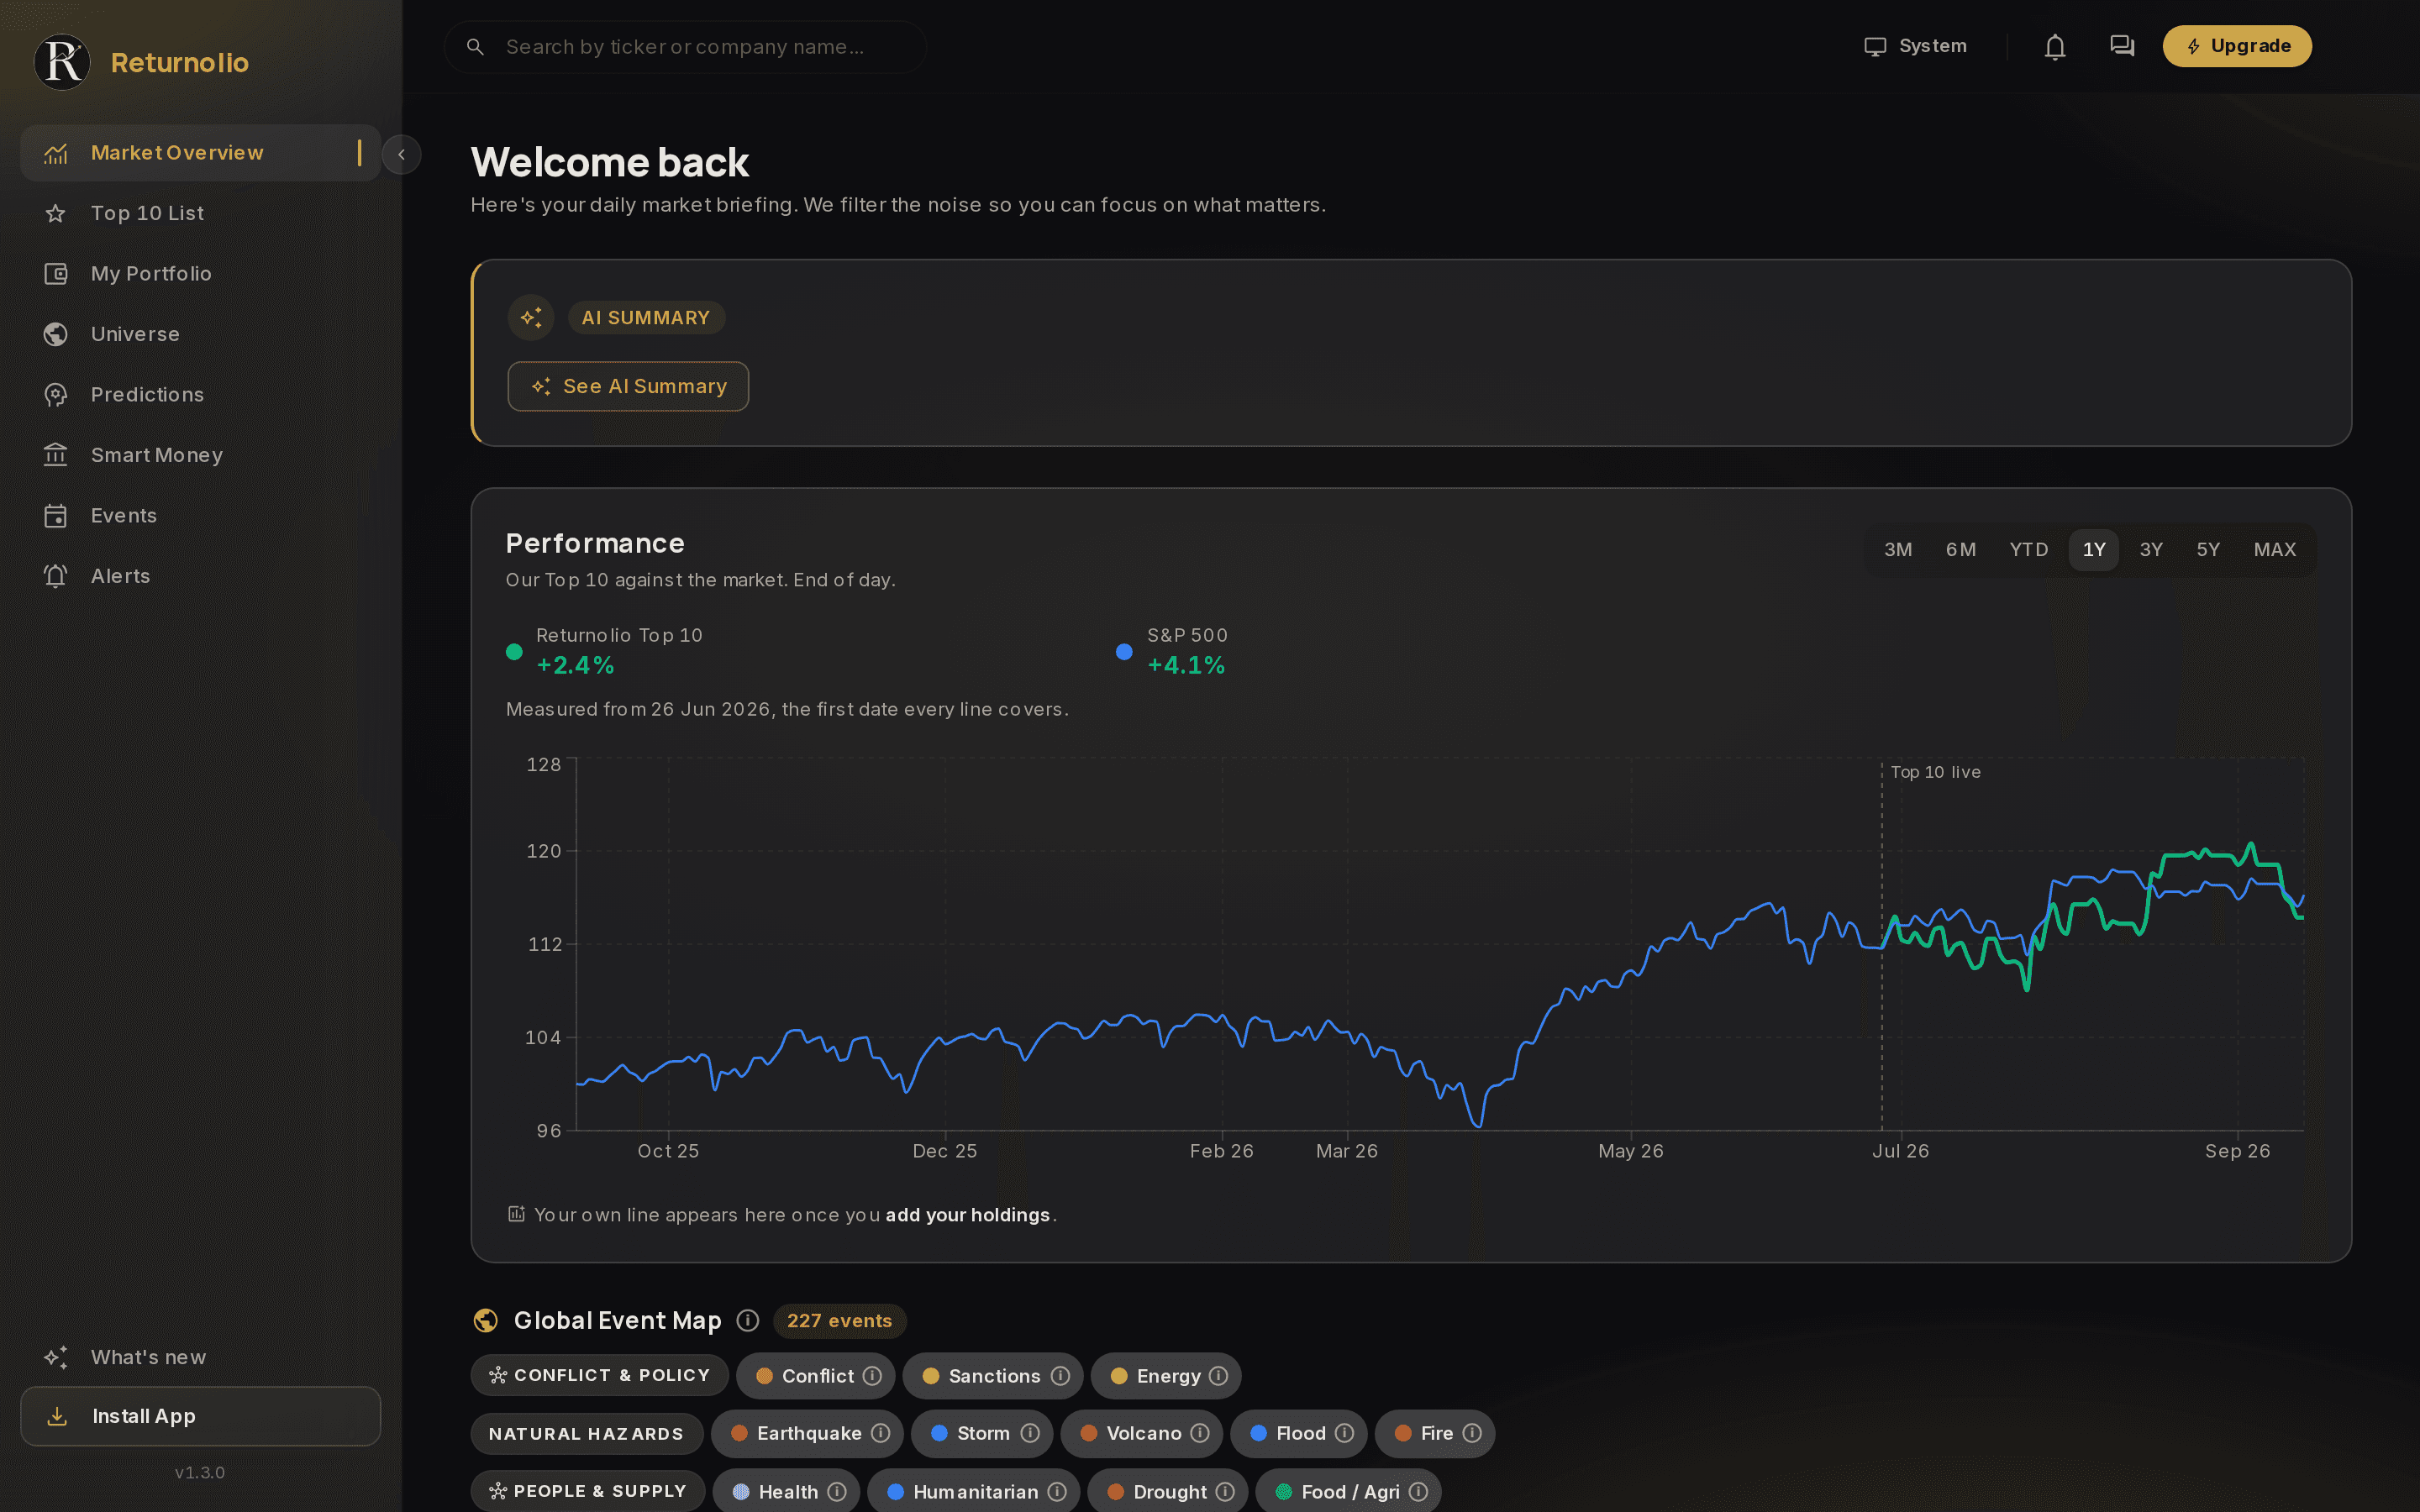Click See AI Summary button
The height and width of the screenshot is (1512, 2420).
click(628, 386)
